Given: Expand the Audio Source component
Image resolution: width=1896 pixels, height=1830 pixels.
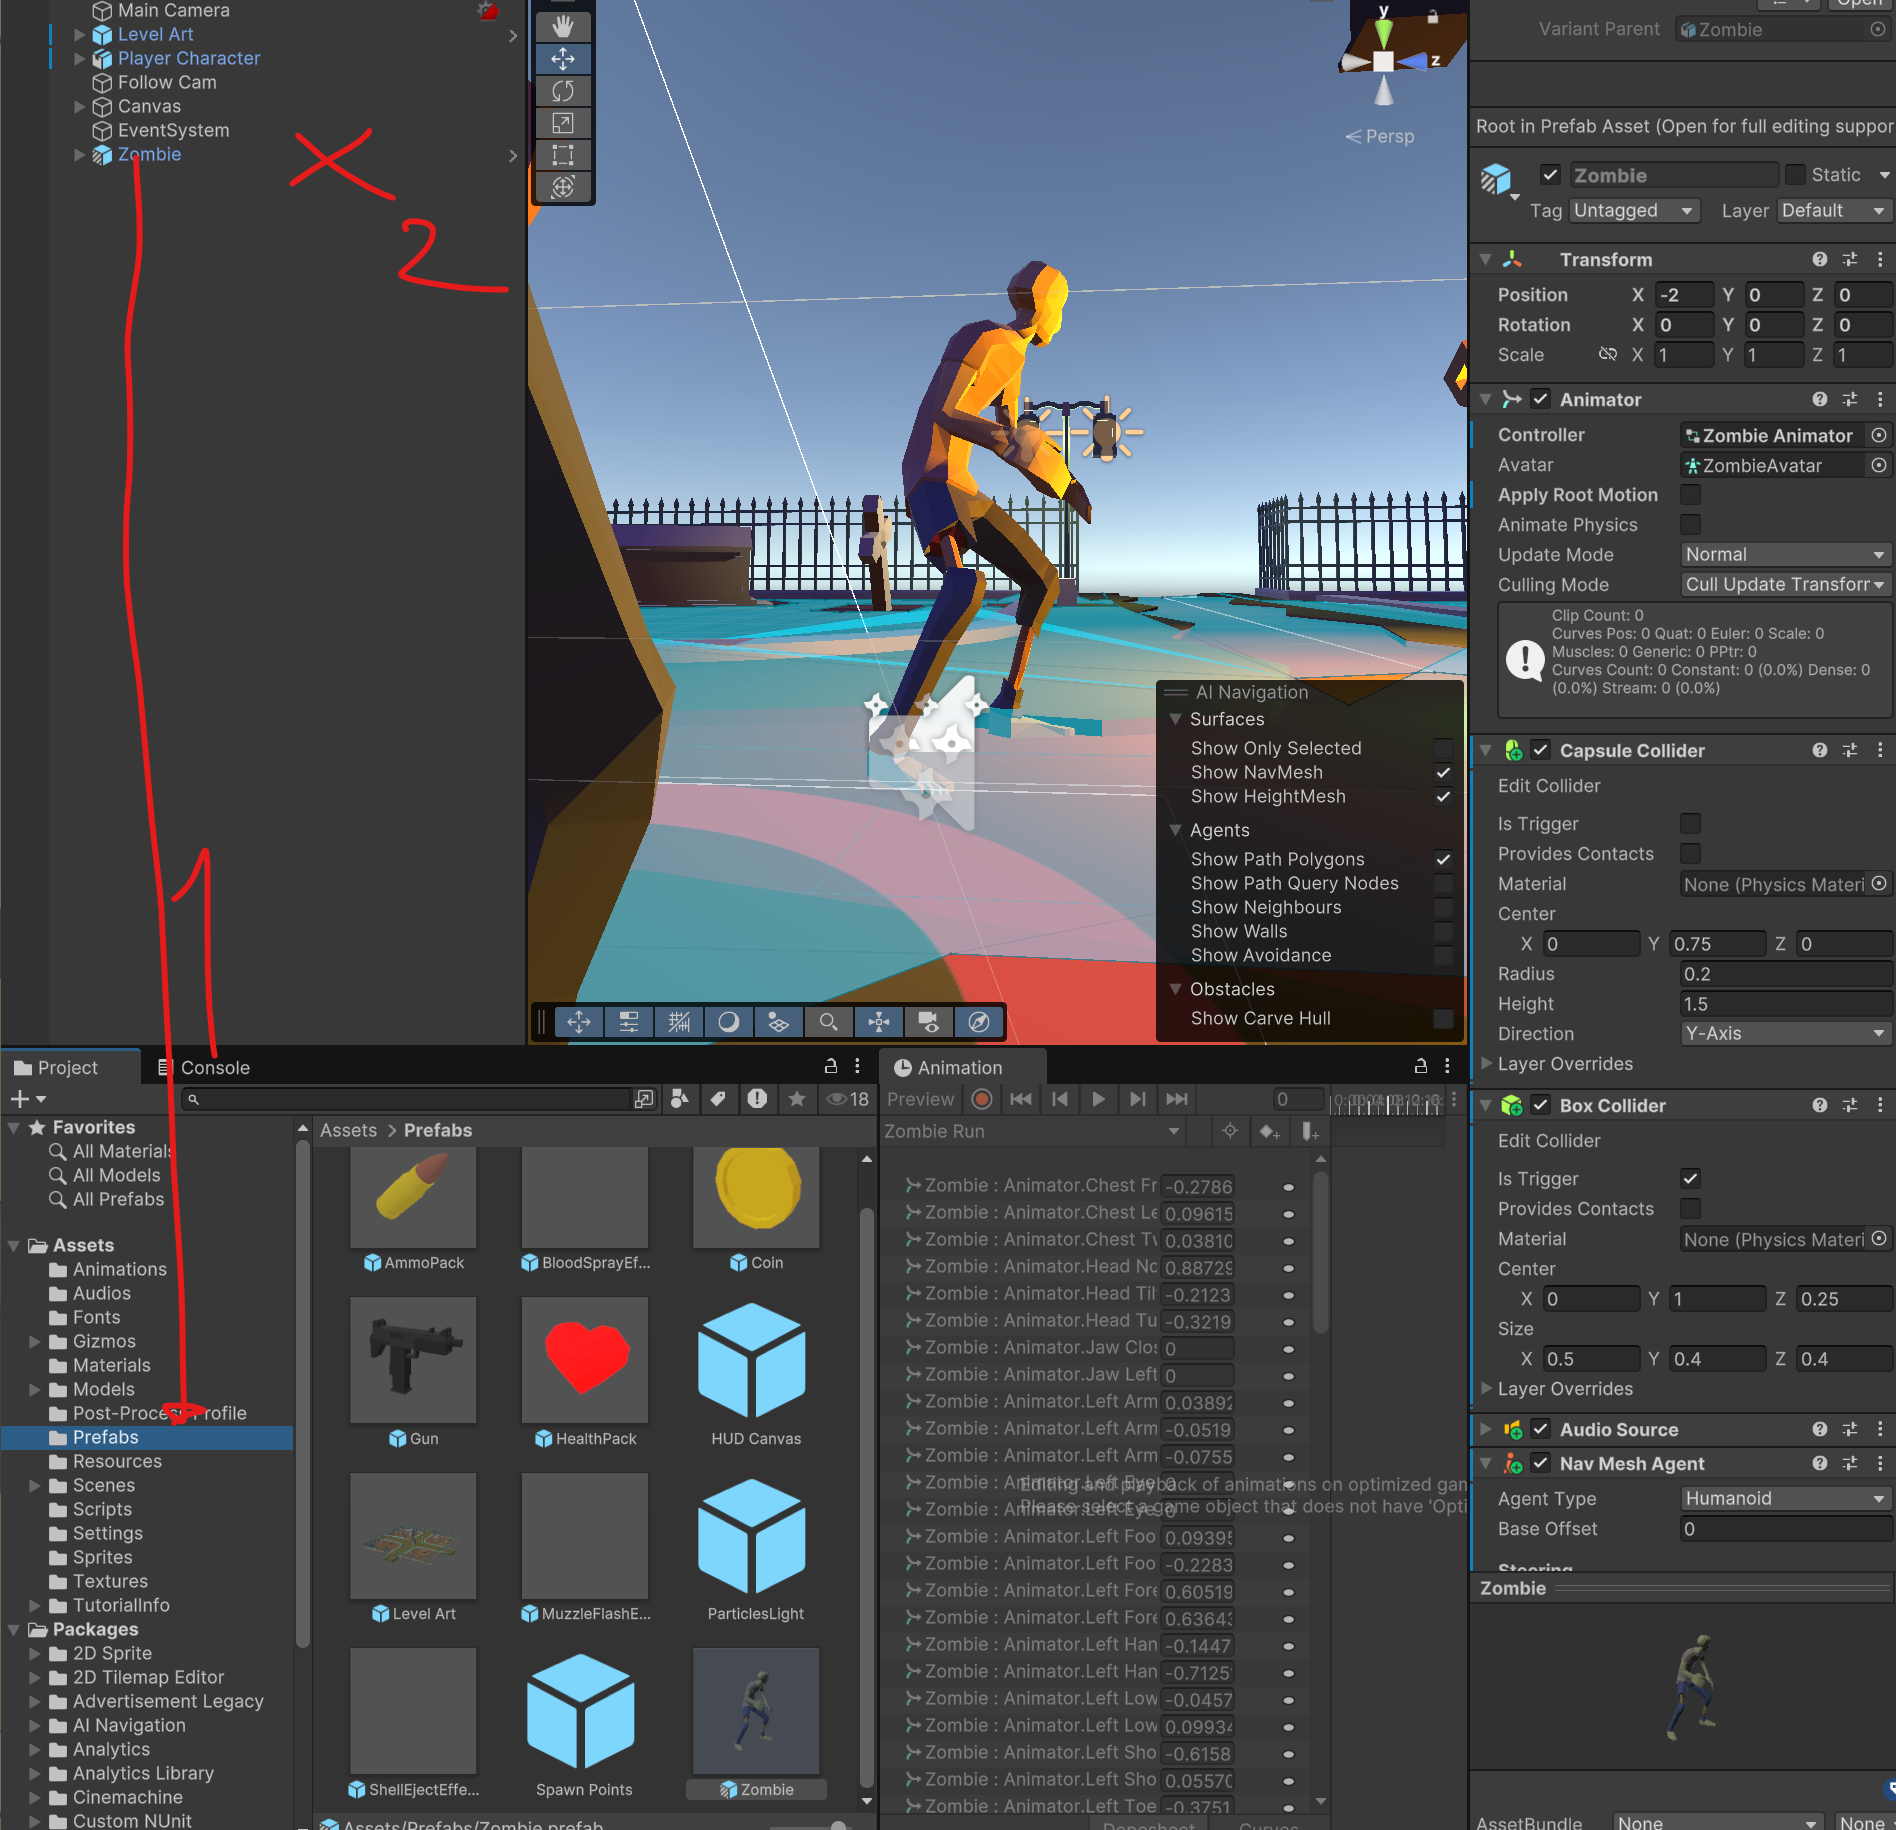Looking at the screenshot, I should 1486,1429.
